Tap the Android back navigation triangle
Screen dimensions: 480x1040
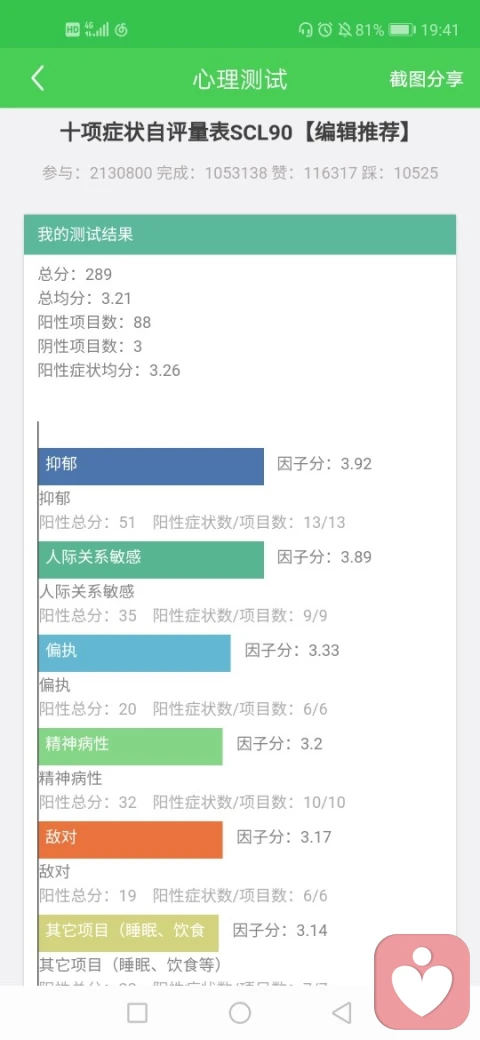tap(341, 1013)
